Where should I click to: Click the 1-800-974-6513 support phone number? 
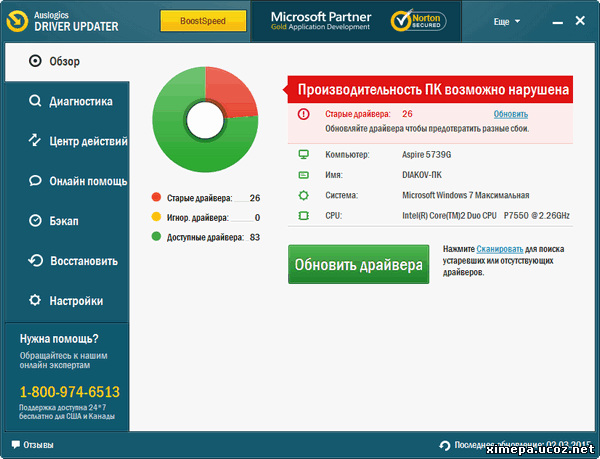point(69,392)
